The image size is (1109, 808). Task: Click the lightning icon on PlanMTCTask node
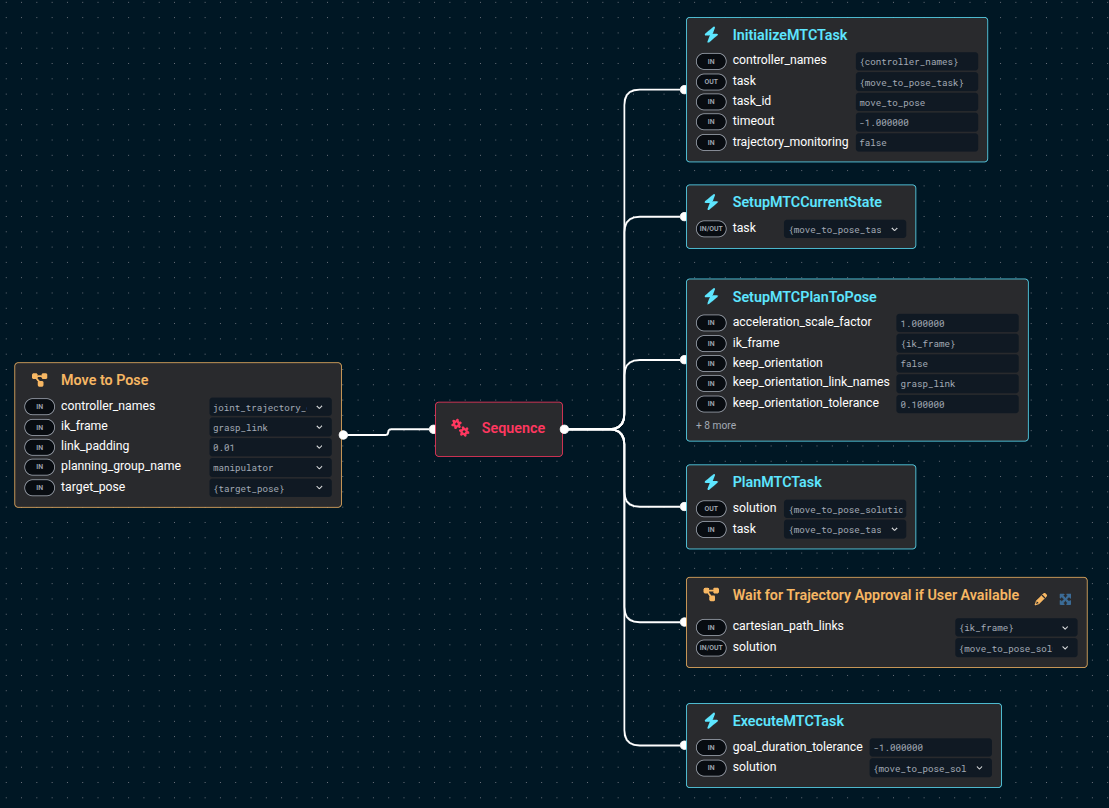[711, 482]
